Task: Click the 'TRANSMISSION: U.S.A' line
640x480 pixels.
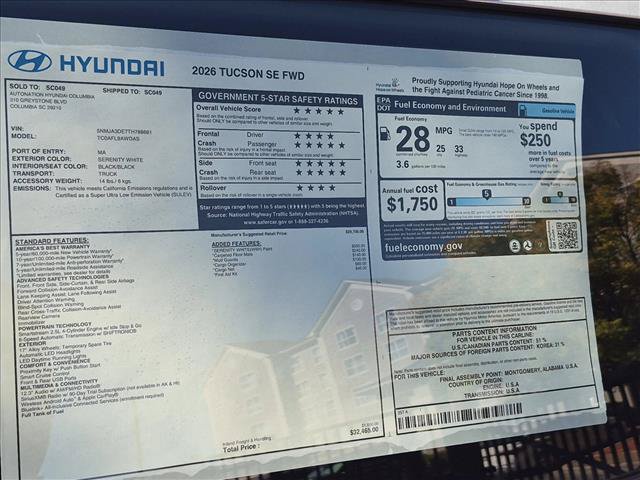Action: coord(492,393)
